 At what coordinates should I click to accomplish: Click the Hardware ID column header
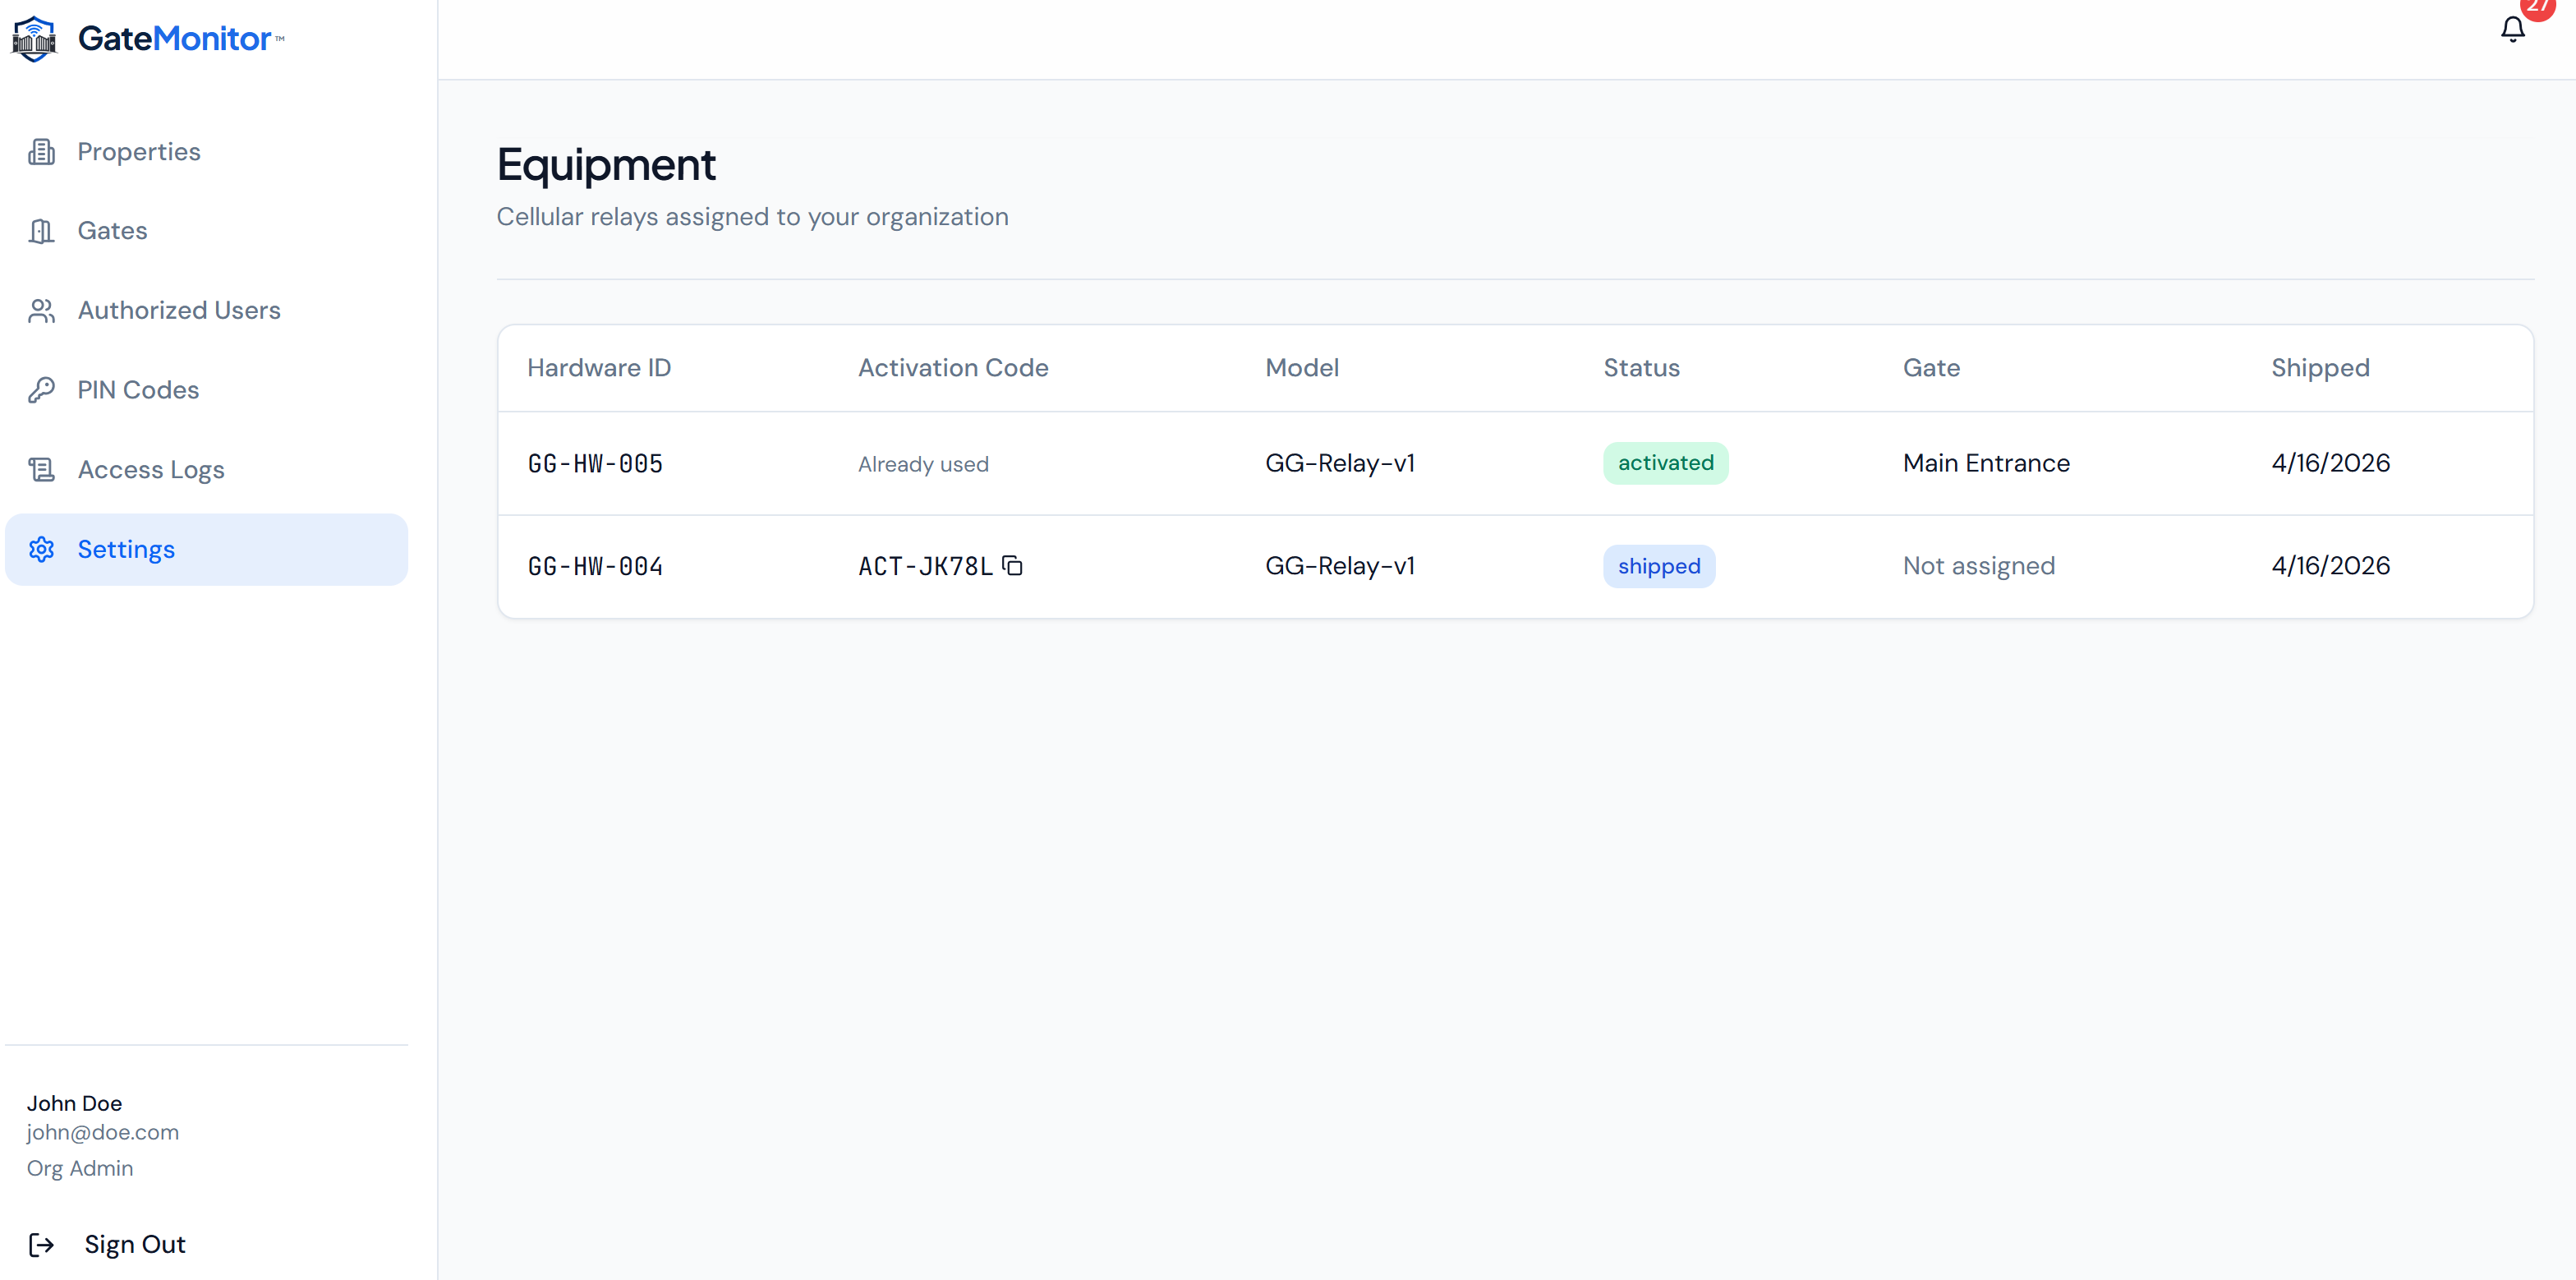[x=599, y=368]
